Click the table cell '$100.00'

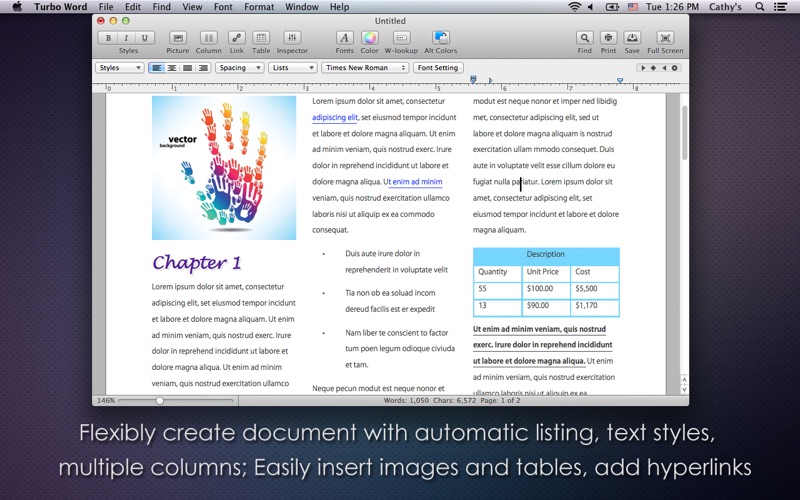(x=545, y=289)
